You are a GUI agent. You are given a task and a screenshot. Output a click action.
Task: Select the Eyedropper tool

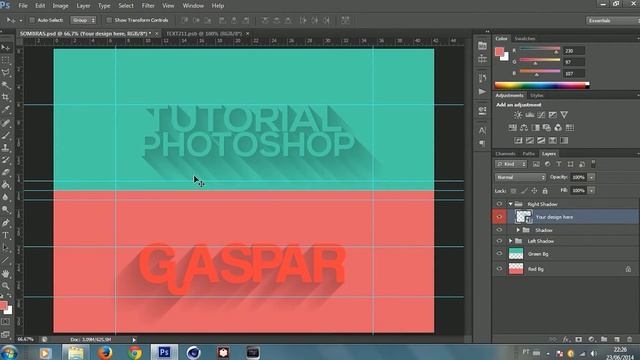point(5,109)
